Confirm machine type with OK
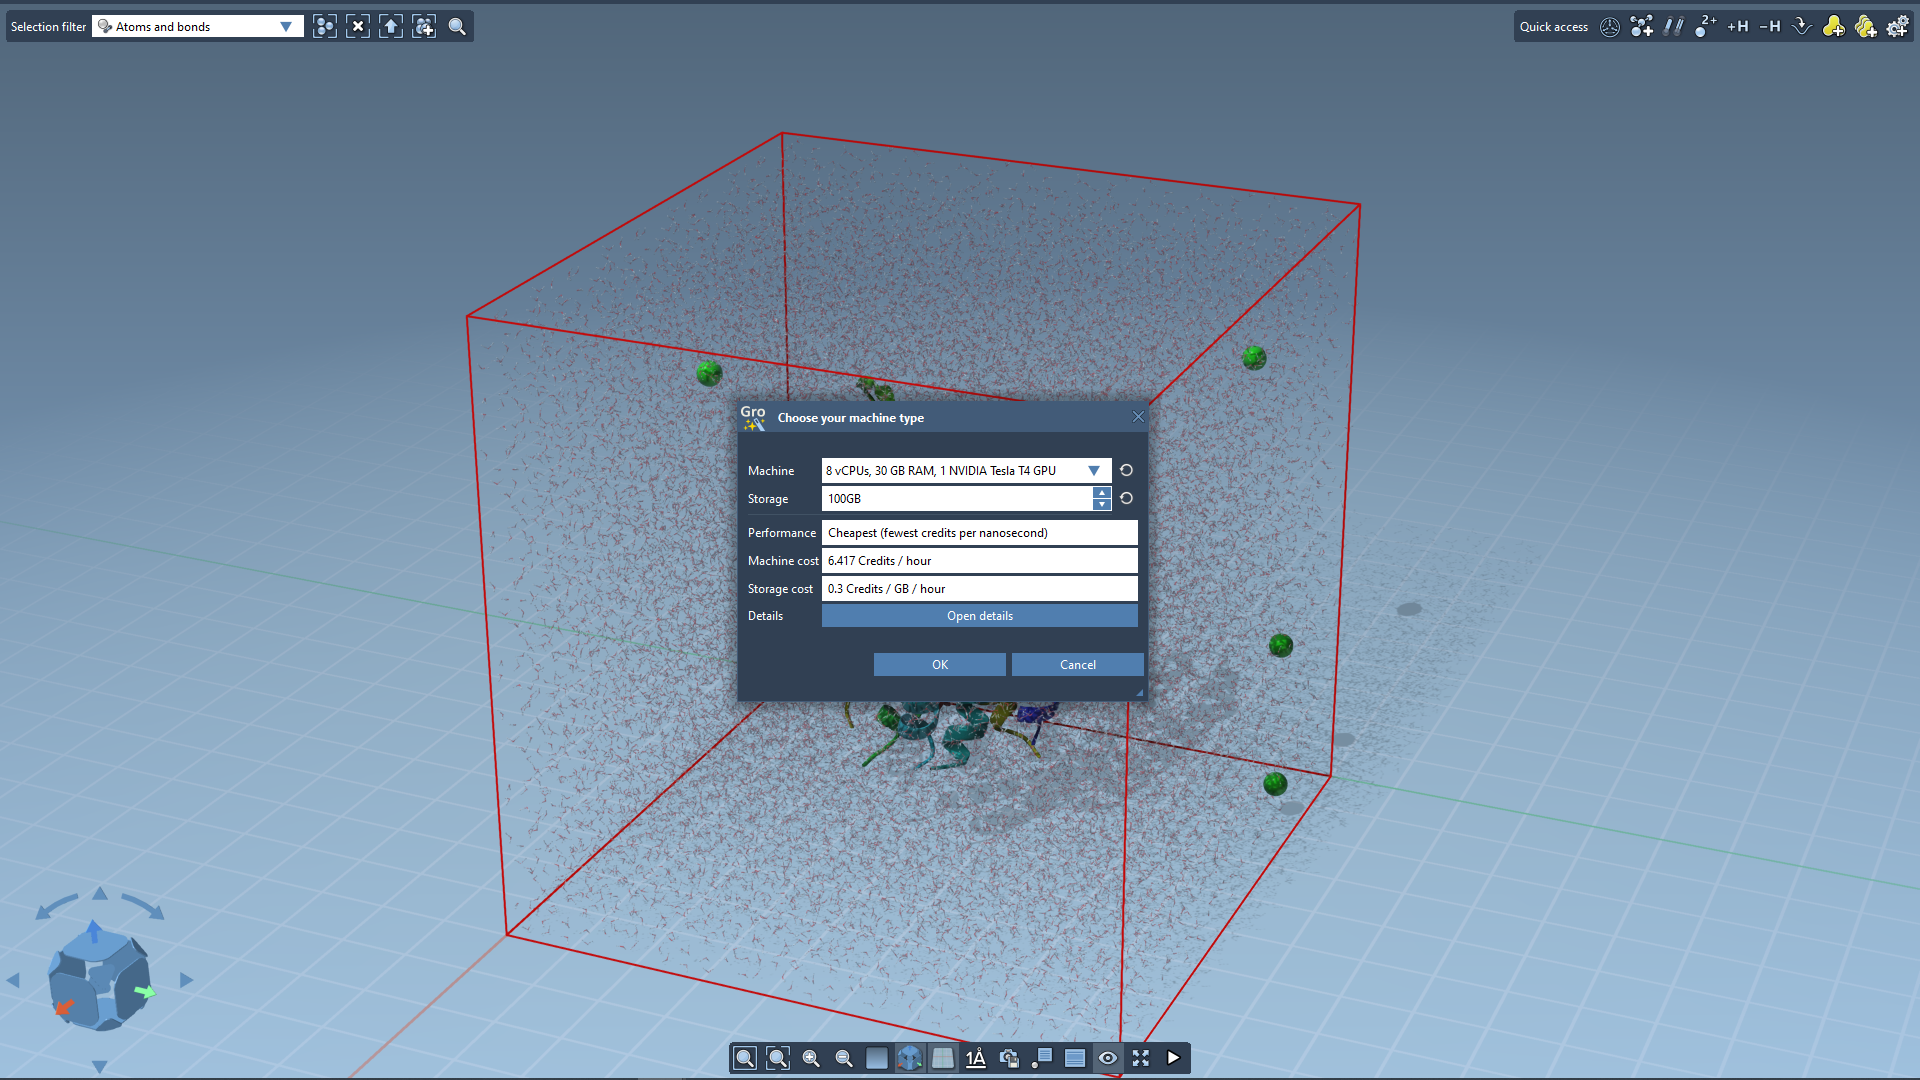1920x1080 pixels. click(x=939, y=665)
